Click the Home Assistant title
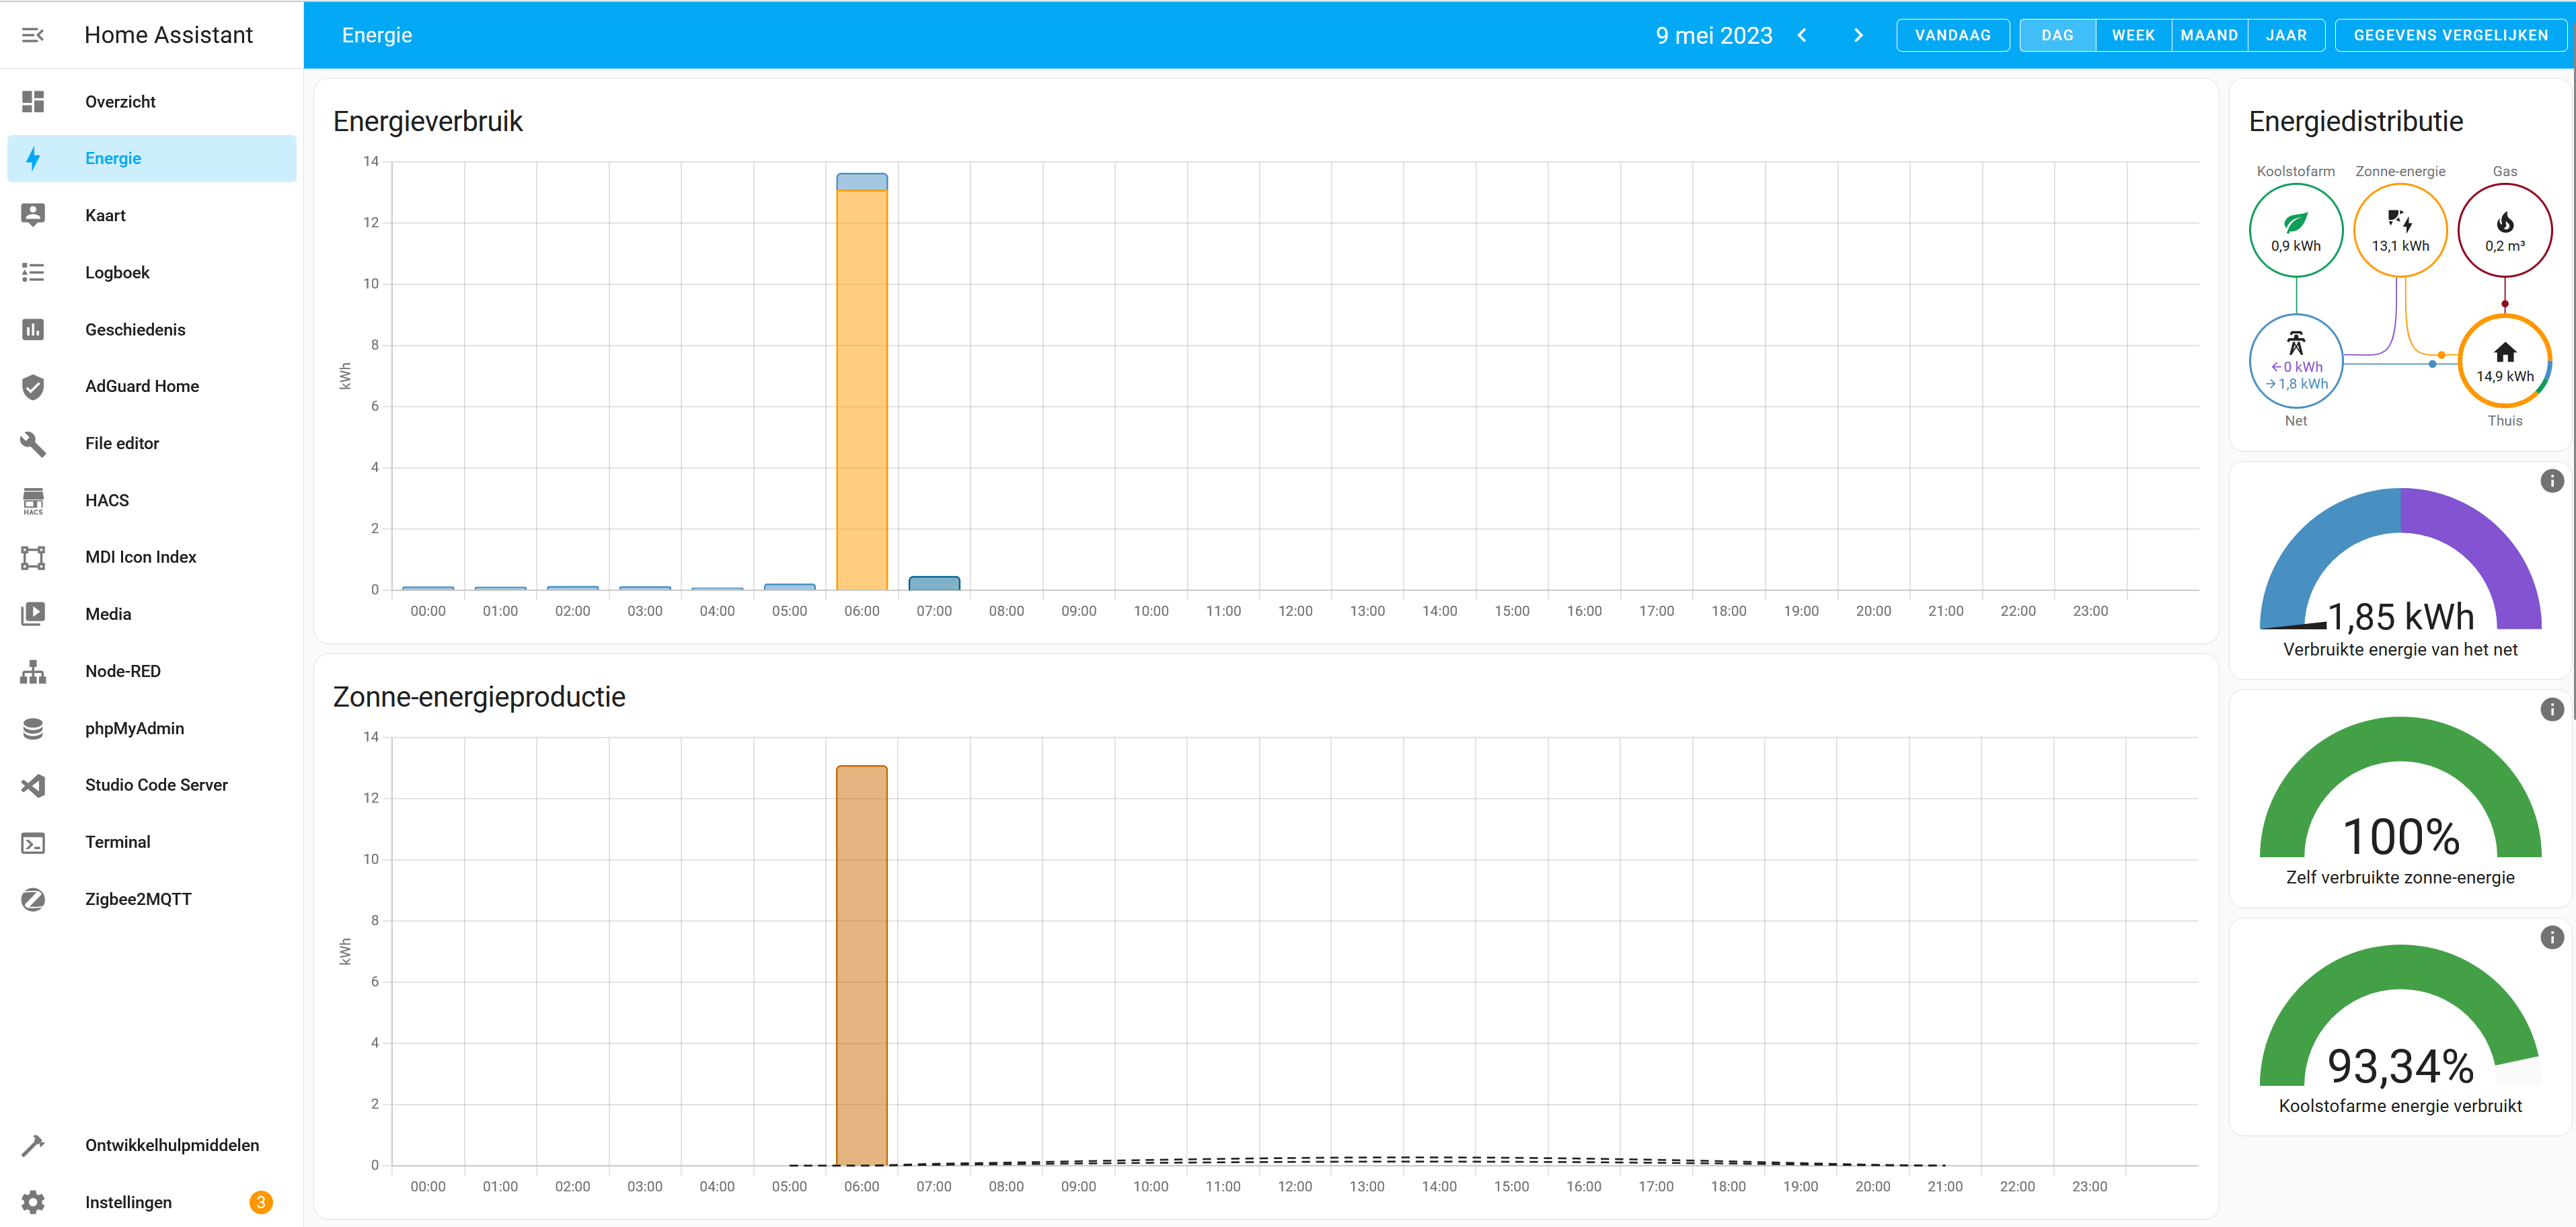The width and height of the screenshot is (2576, 1227). [x=168, y=35]
